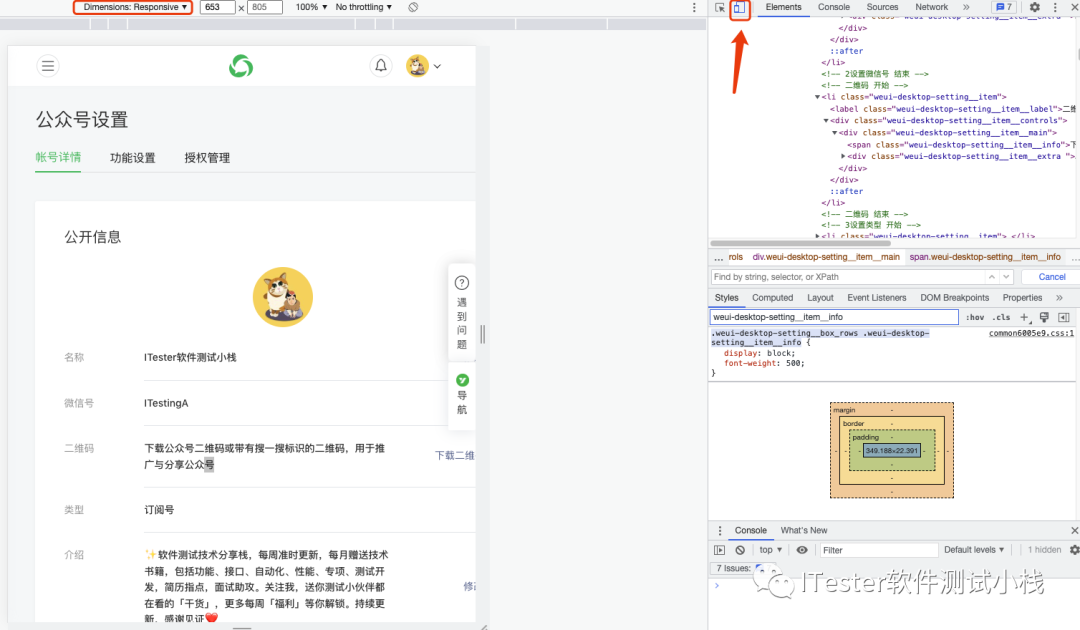Open the Default levels dropdown
1080x630 pixels.
(974, 550)
